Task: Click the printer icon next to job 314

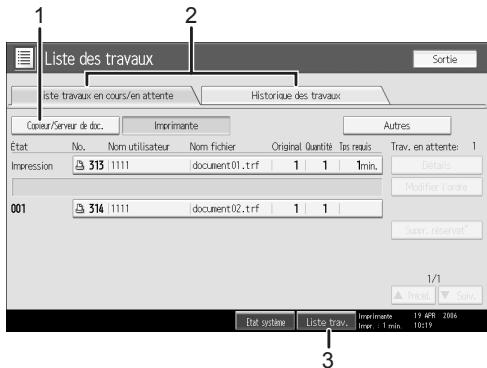Action: [x=80, y=209]
